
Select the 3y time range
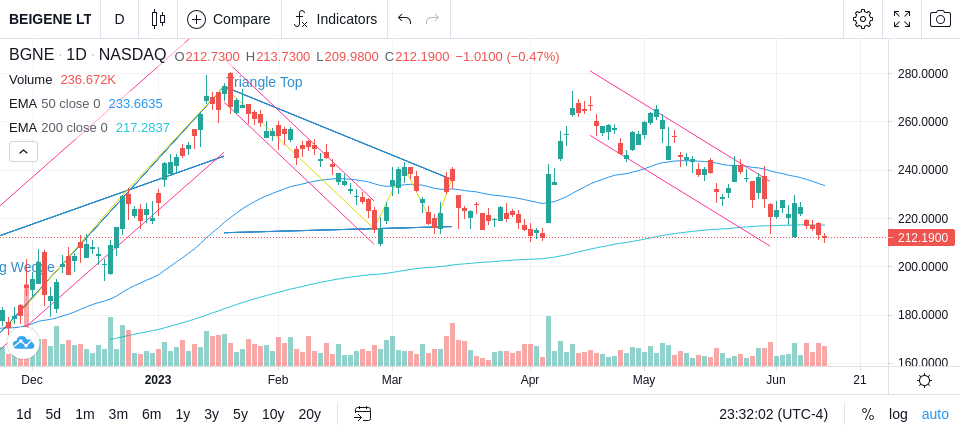point(211,415)
